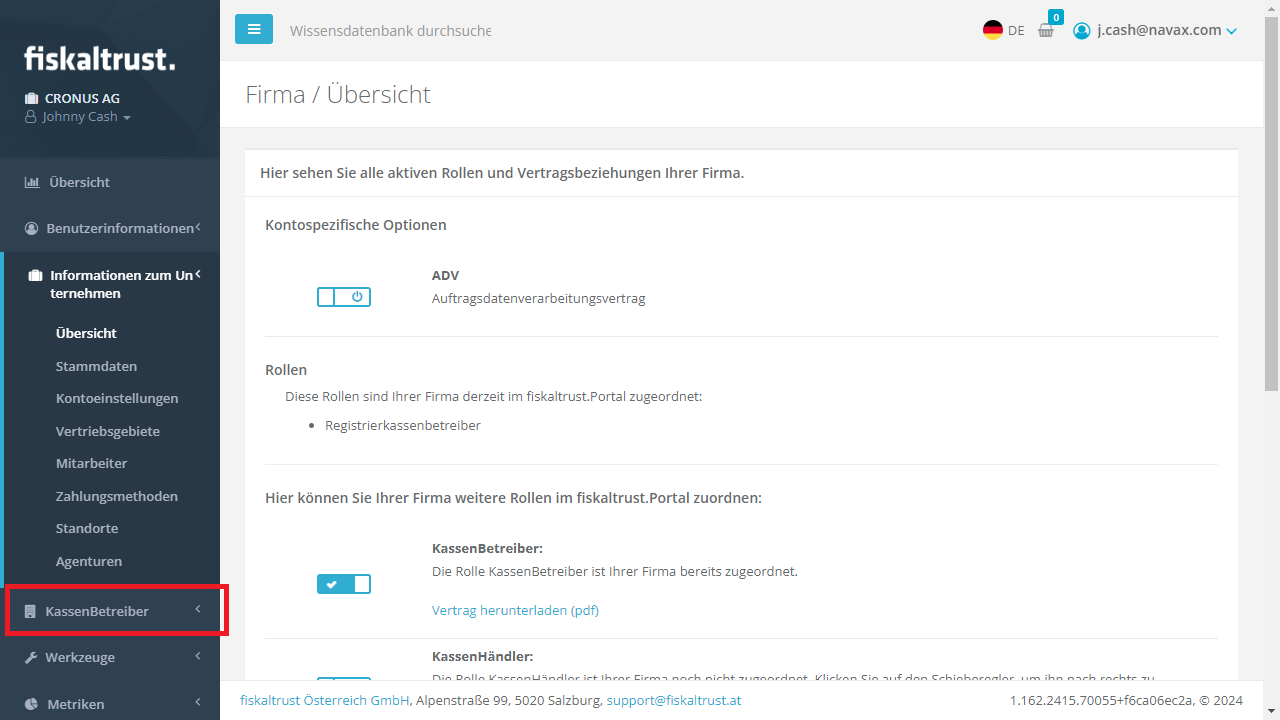This screenshot has width=1280, height=720.
Task: Open the Agenturen page
Action: pos(89,561)
